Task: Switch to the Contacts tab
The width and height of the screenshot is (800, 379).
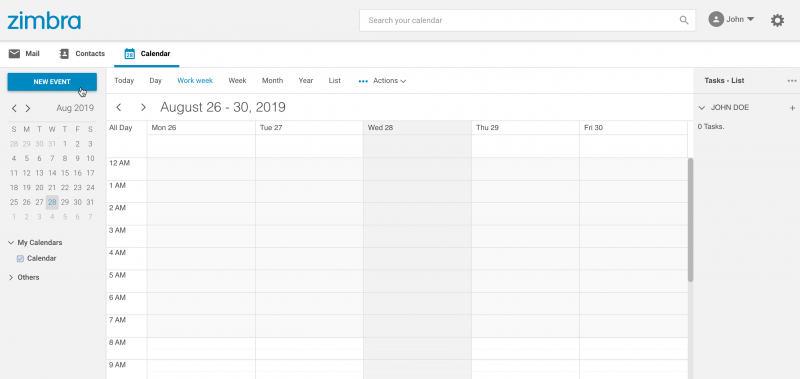Action: pyautogui.click(x=82, y=54)
